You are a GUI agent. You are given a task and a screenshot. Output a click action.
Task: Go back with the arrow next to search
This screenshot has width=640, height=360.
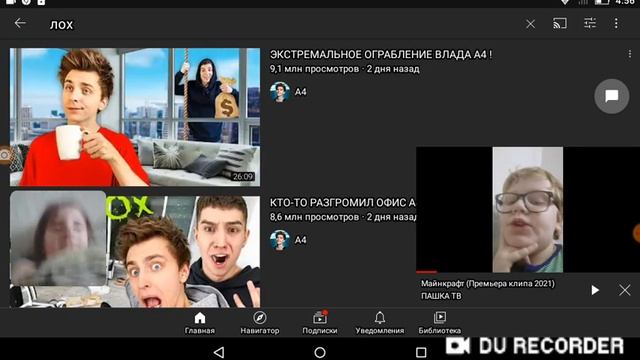click(x=20, y=23)
